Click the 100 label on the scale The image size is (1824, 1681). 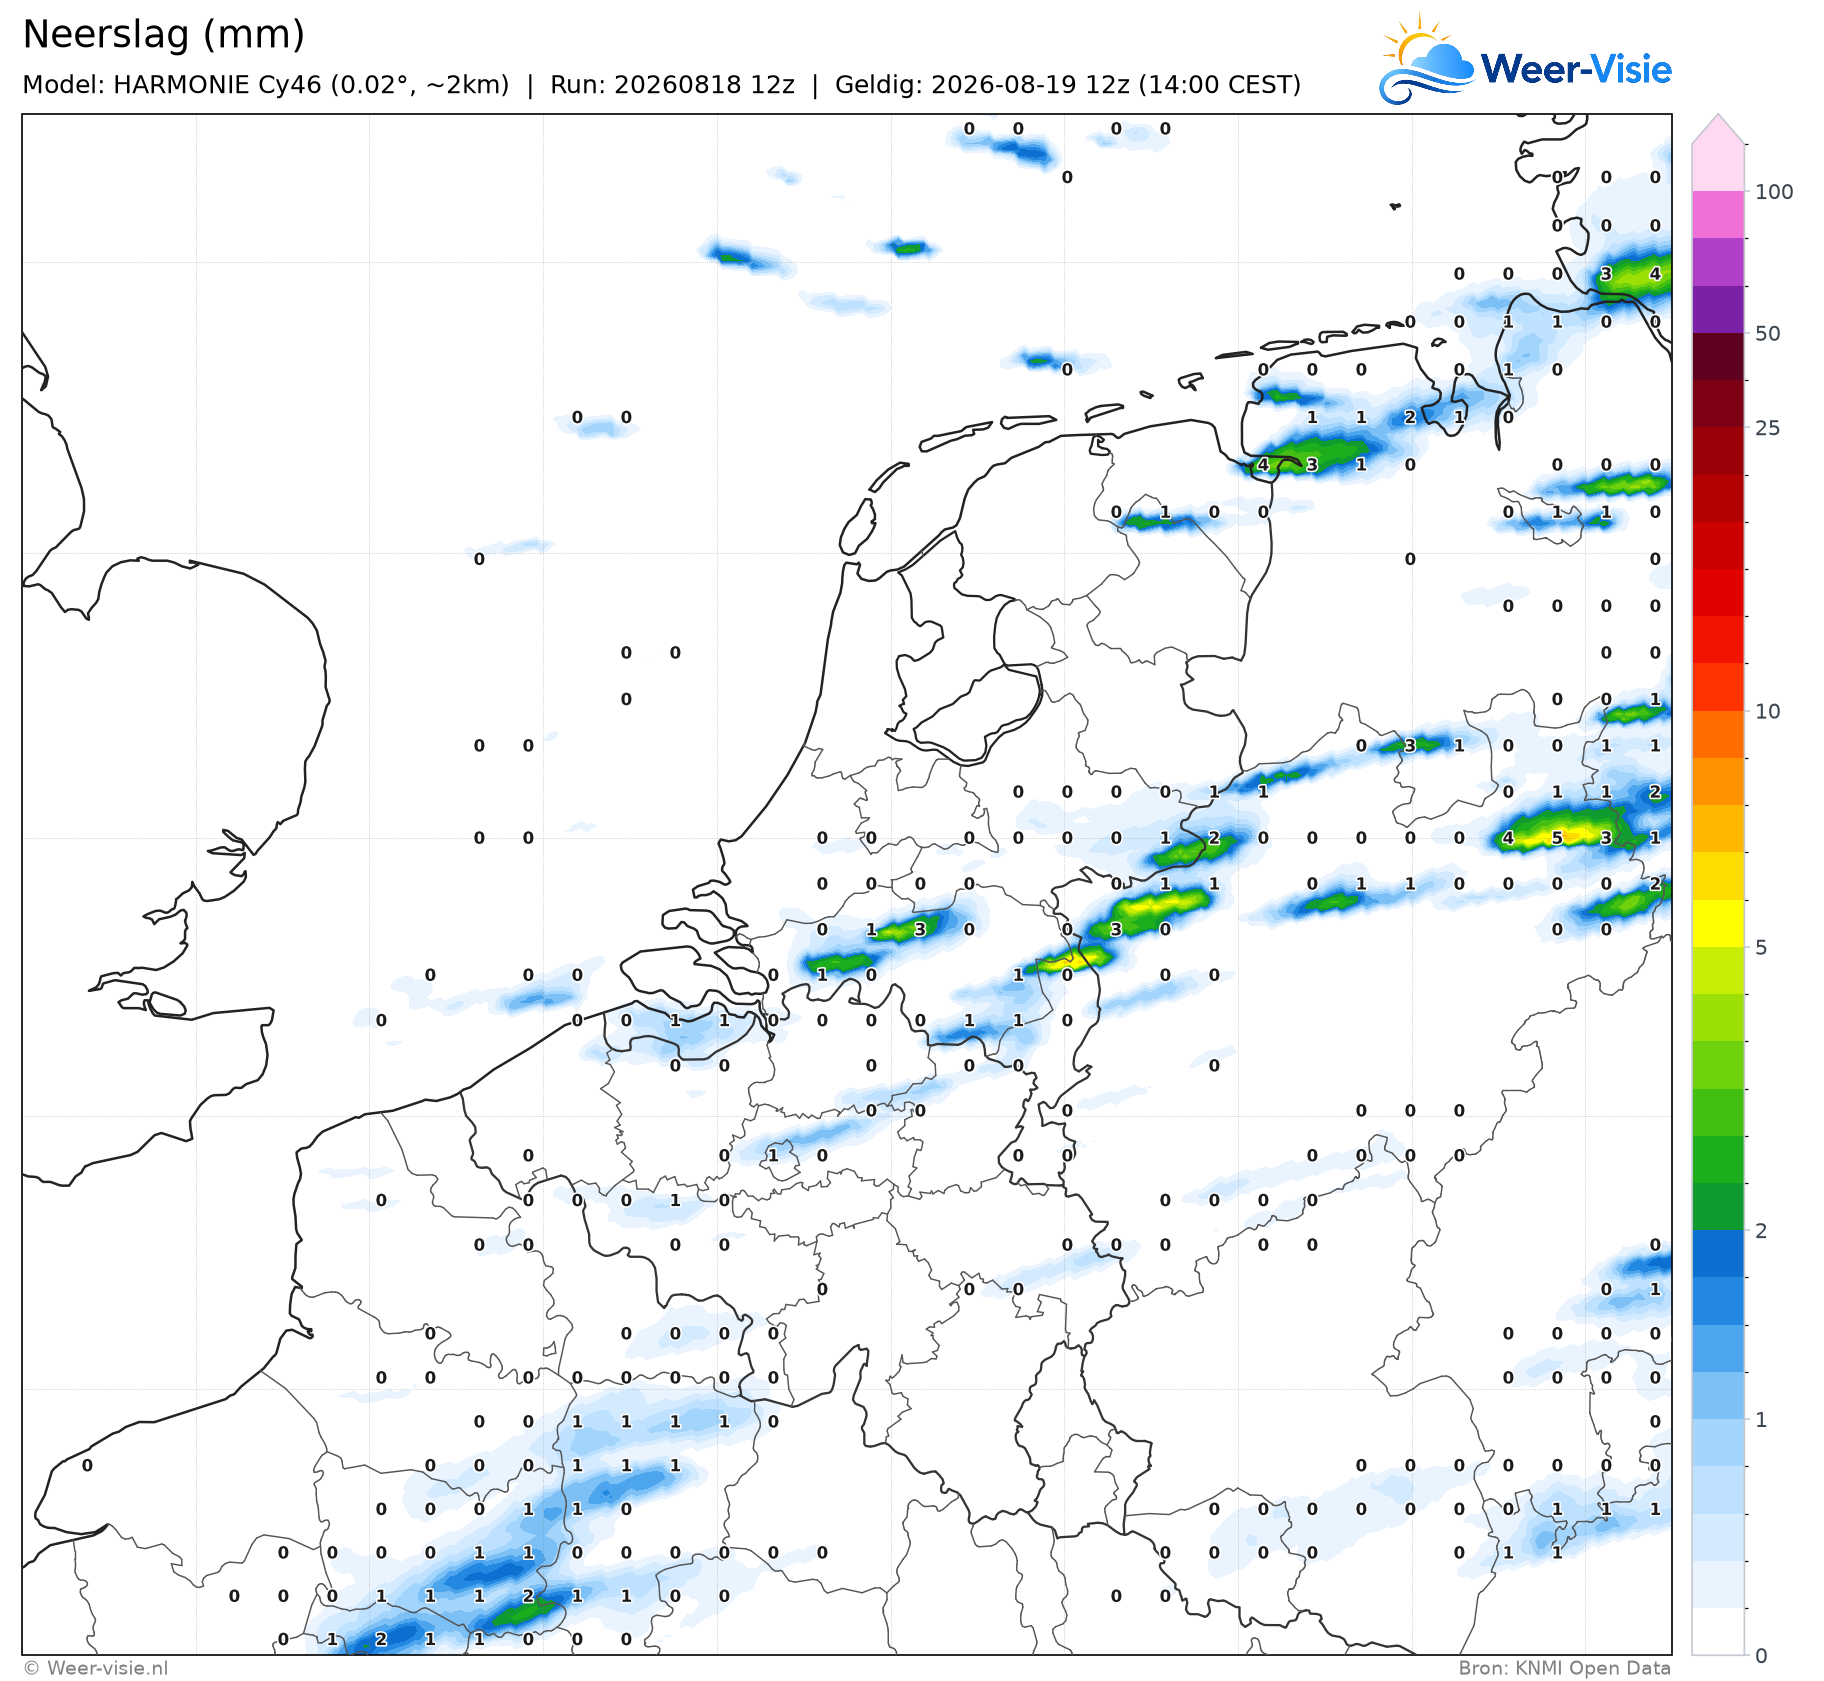pos(1774,192)
